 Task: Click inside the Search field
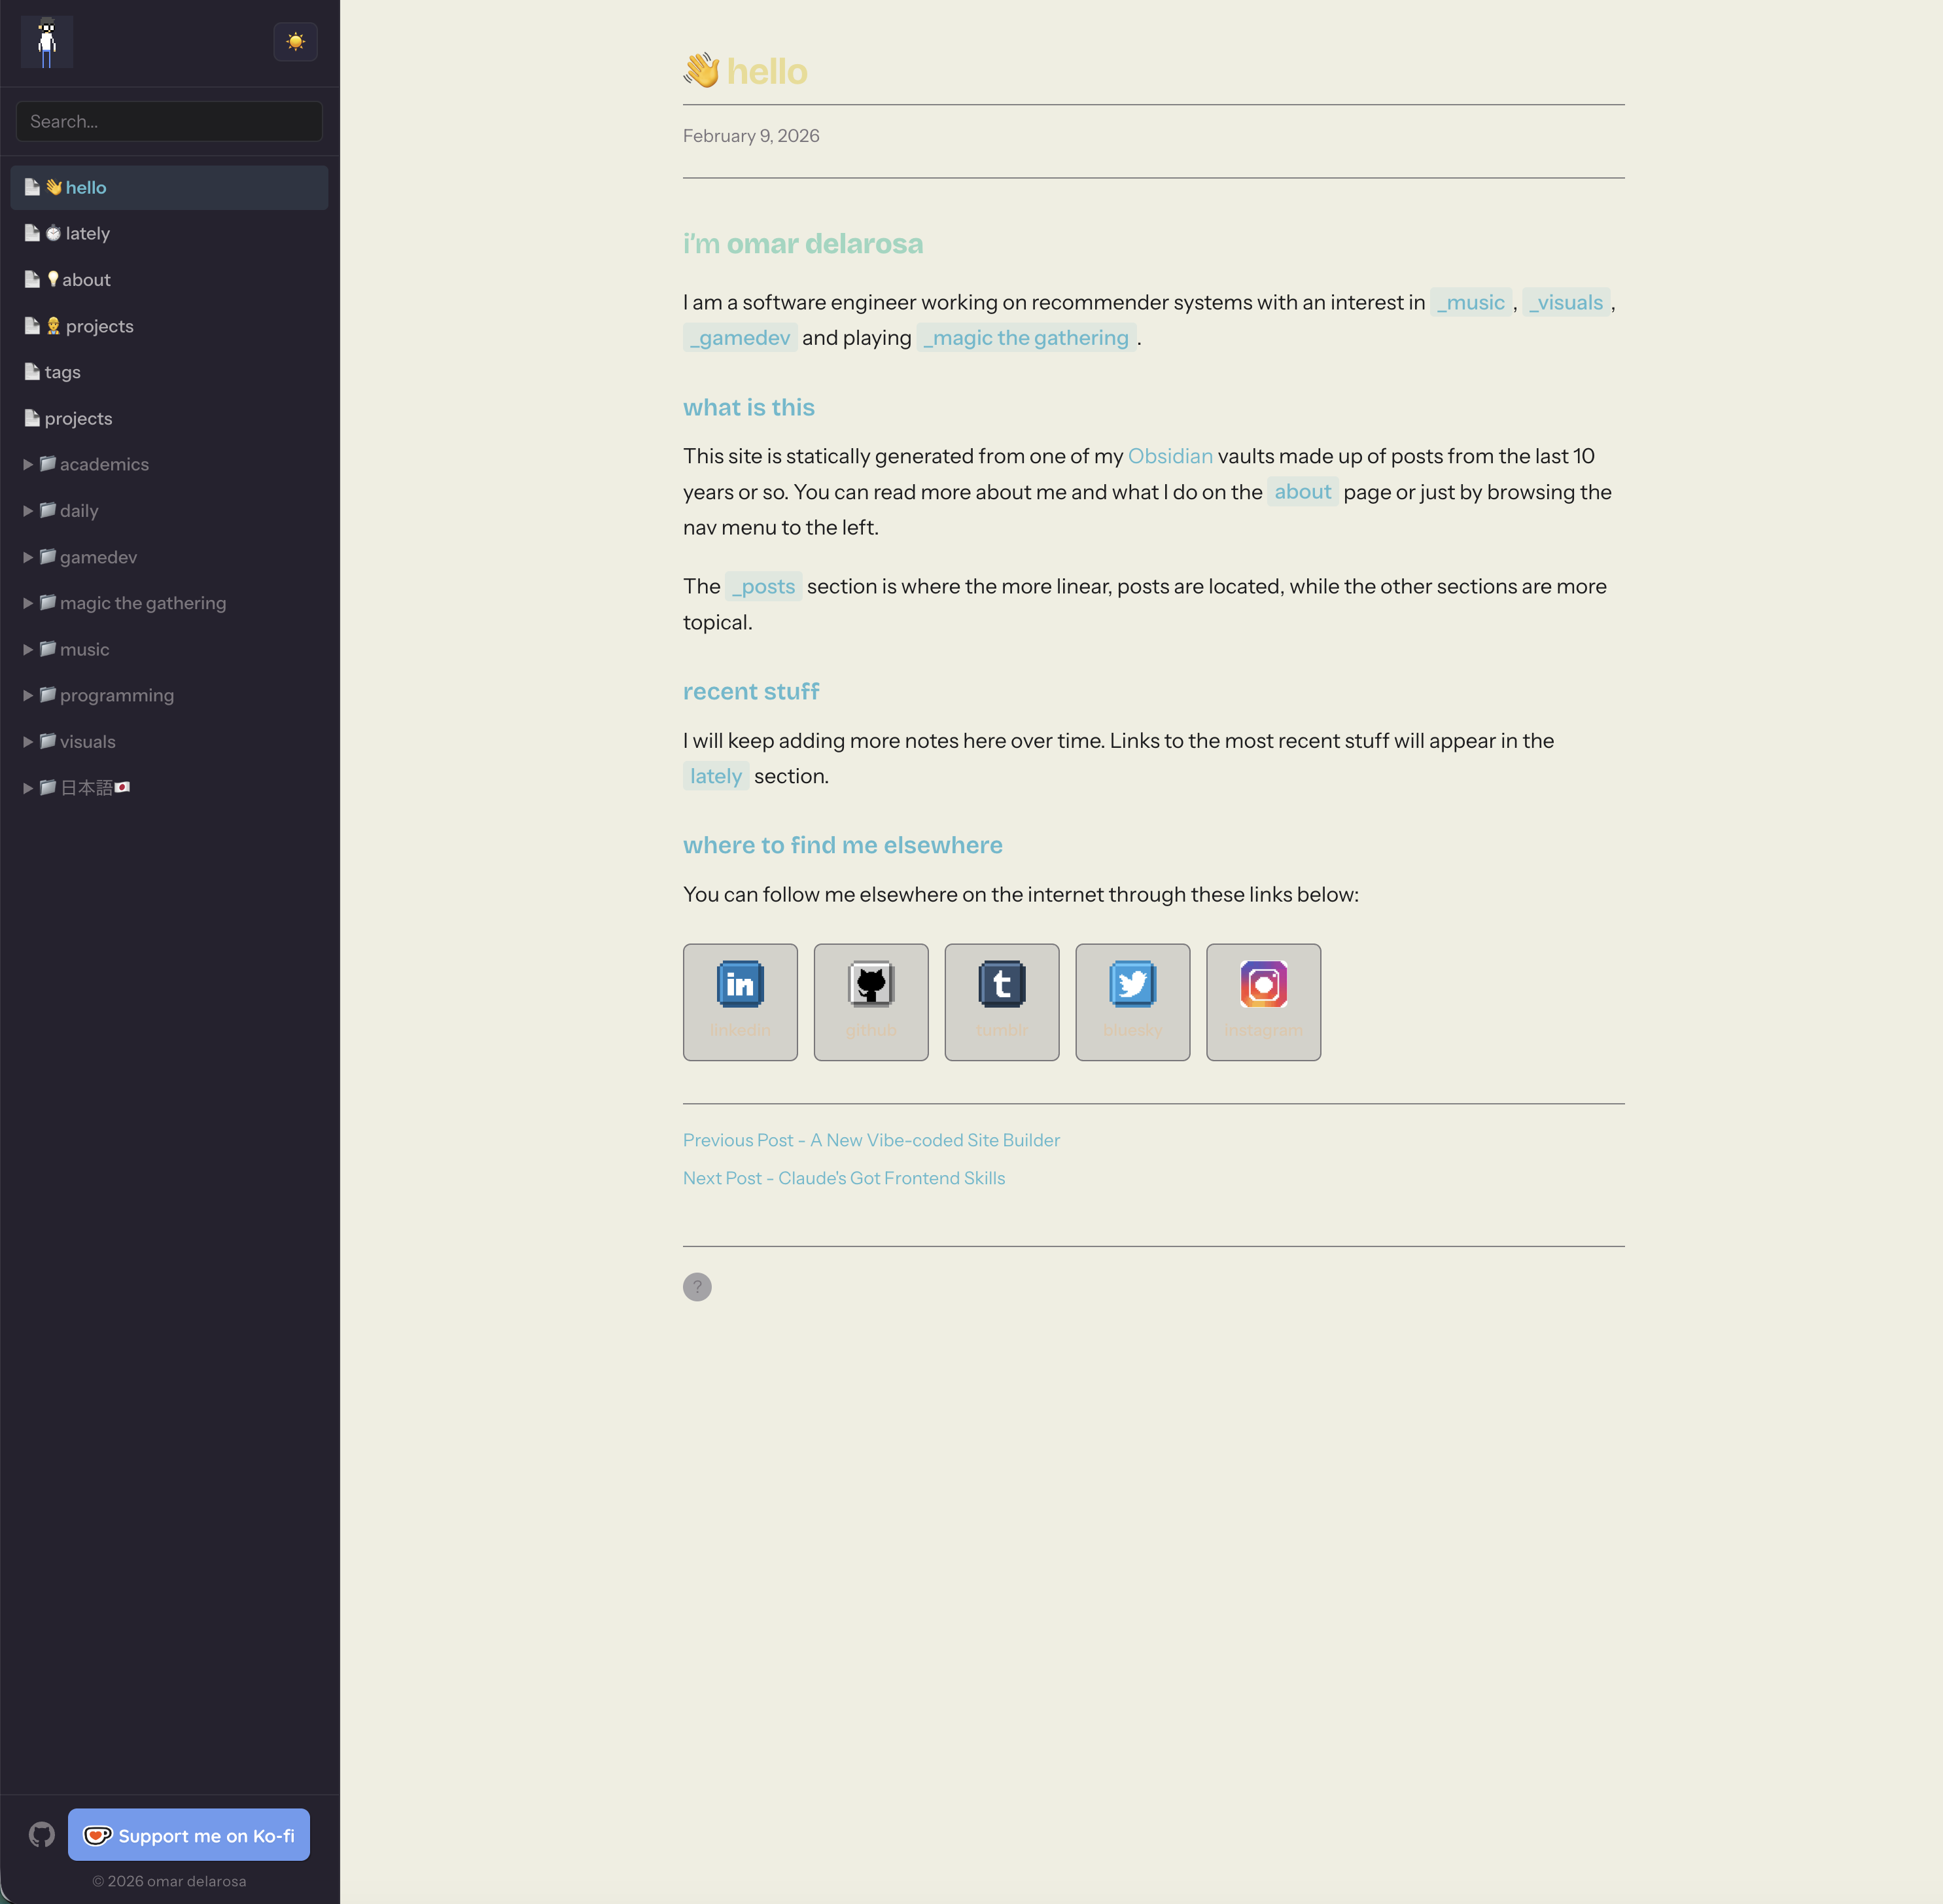(169, 121)
